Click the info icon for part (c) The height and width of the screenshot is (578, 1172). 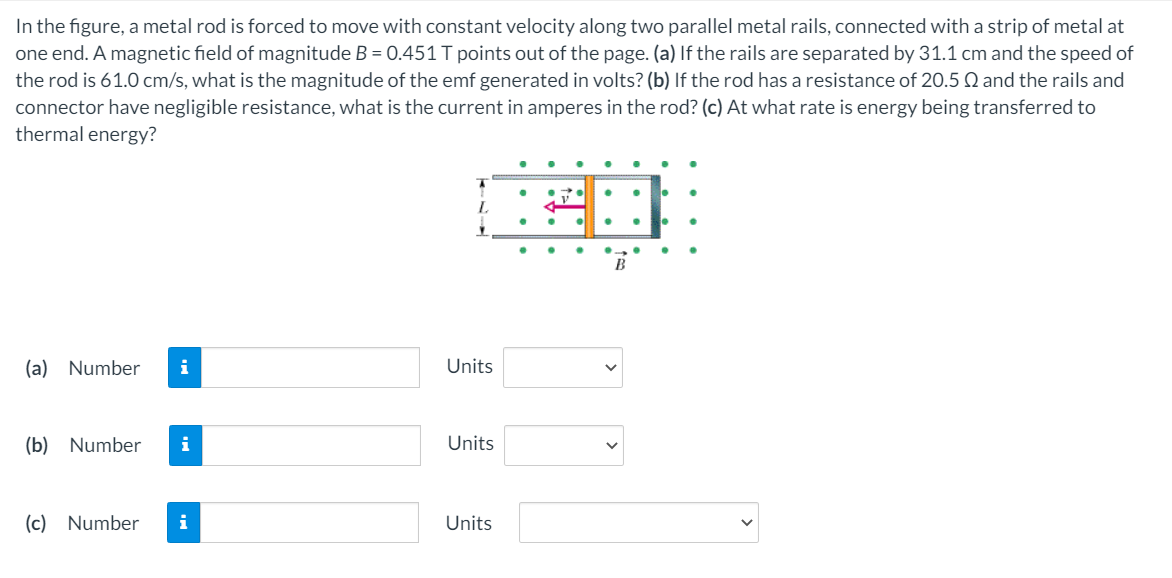click(x=183, y=523)
